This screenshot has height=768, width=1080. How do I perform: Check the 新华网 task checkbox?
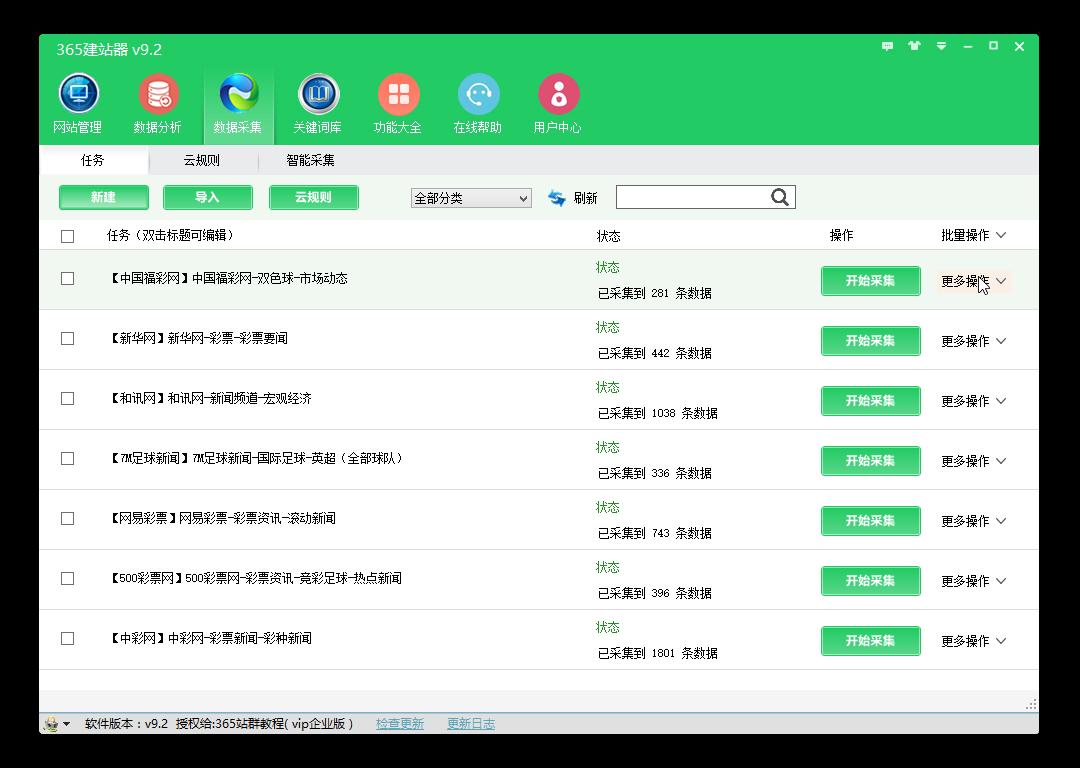68,338
